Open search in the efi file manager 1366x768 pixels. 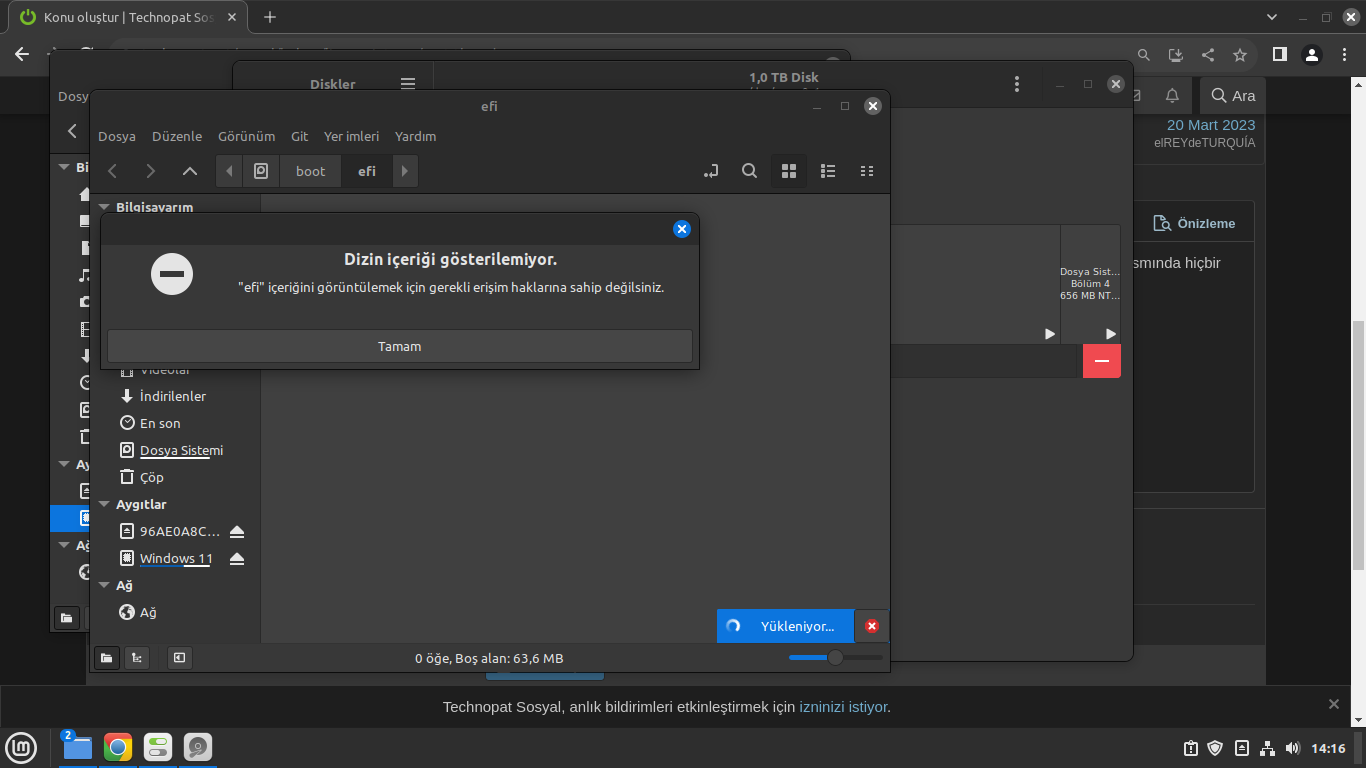point(749,171)
